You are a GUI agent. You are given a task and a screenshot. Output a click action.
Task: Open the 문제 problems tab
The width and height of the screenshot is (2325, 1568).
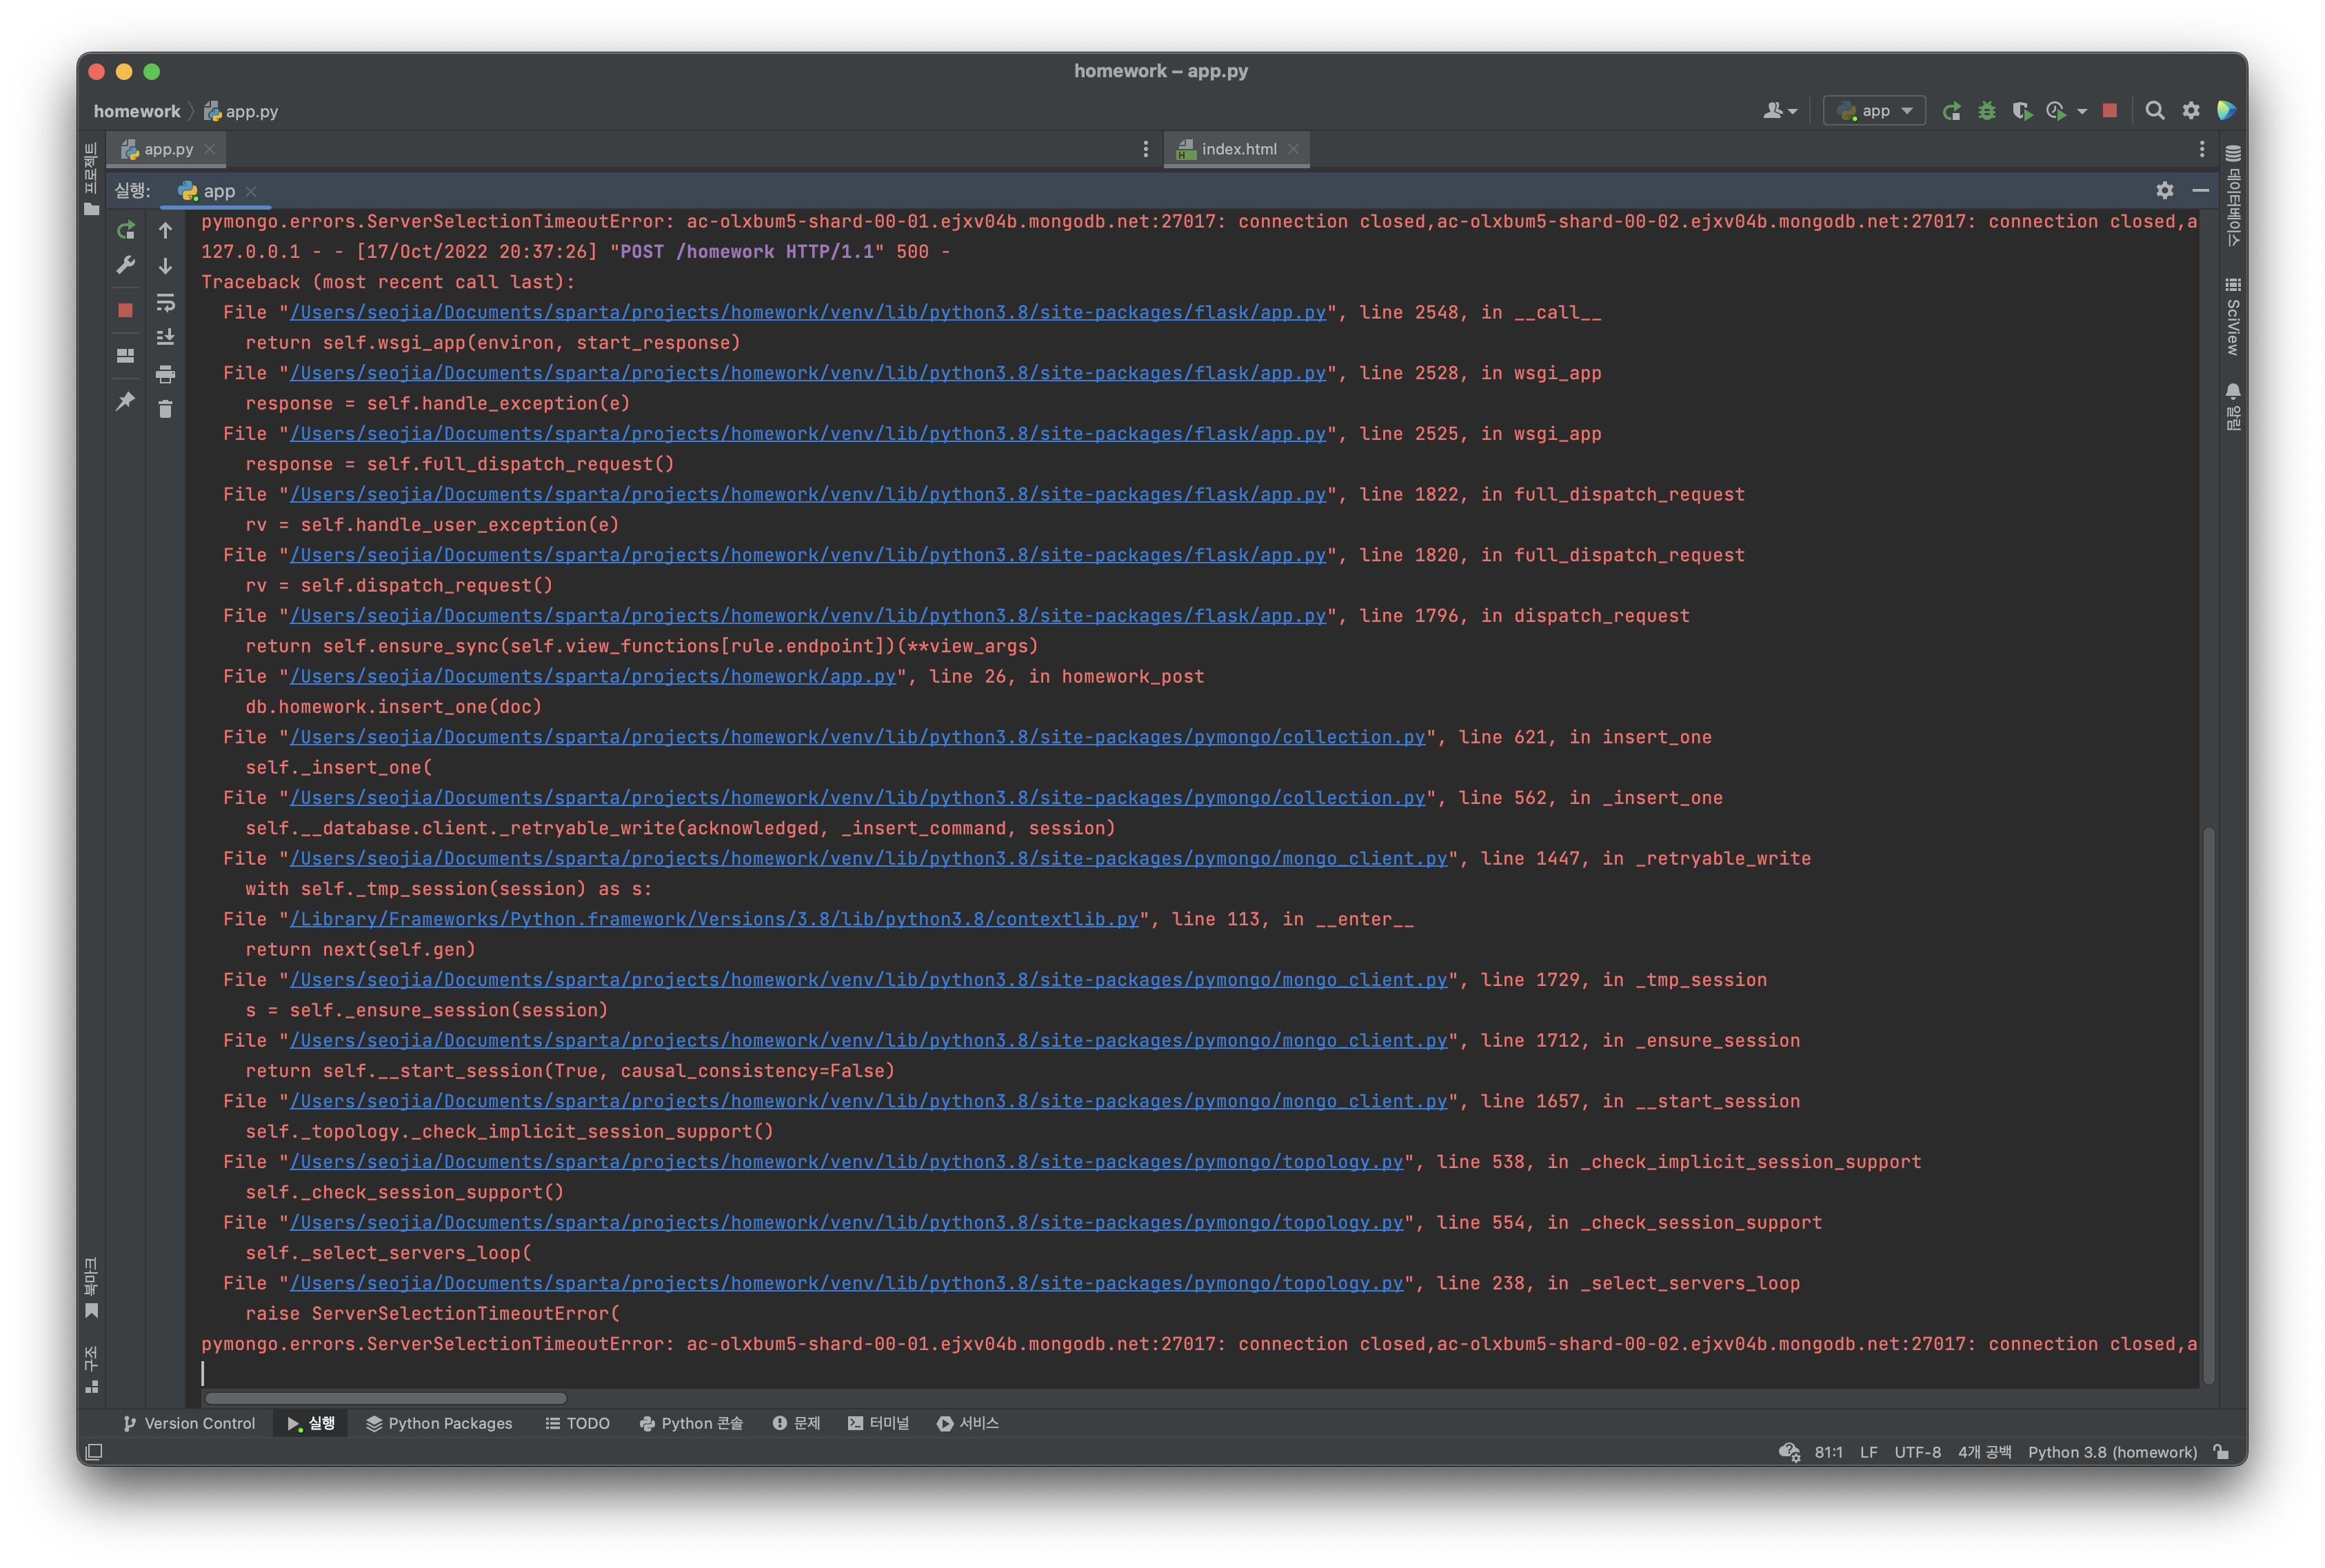tap(796, 1423)
